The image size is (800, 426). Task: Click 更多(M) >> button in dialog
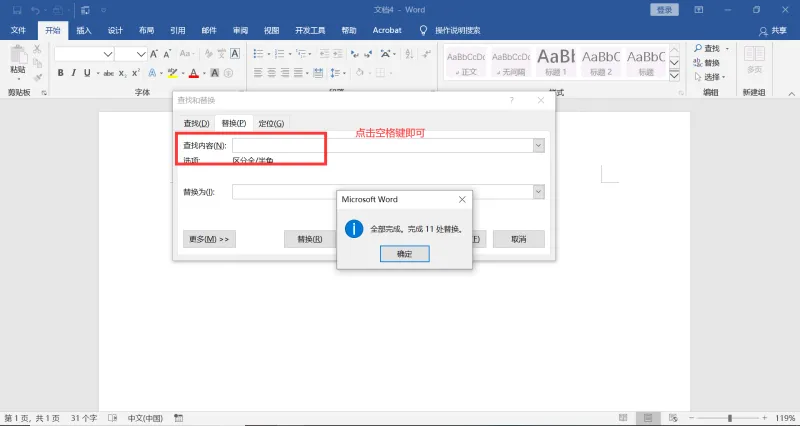pos(209,239)
